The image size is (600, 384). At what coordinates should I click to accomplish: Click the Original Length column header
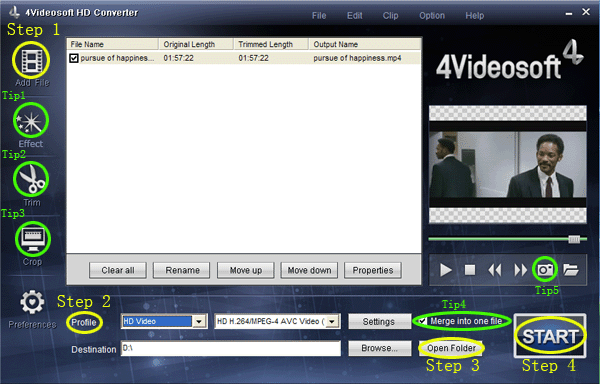tap(196, 44)
